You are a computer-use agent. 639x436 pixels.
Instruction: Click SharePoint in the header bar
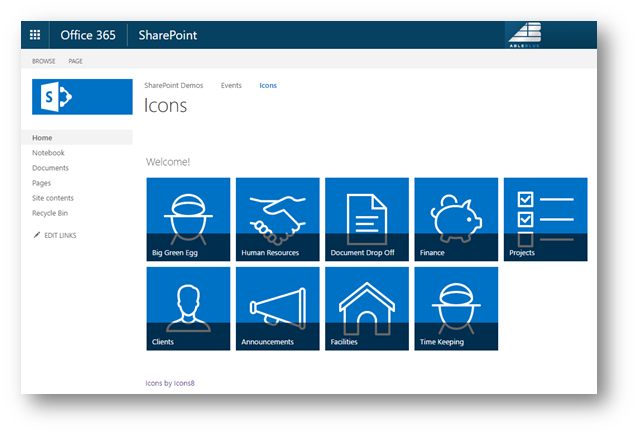168,35
